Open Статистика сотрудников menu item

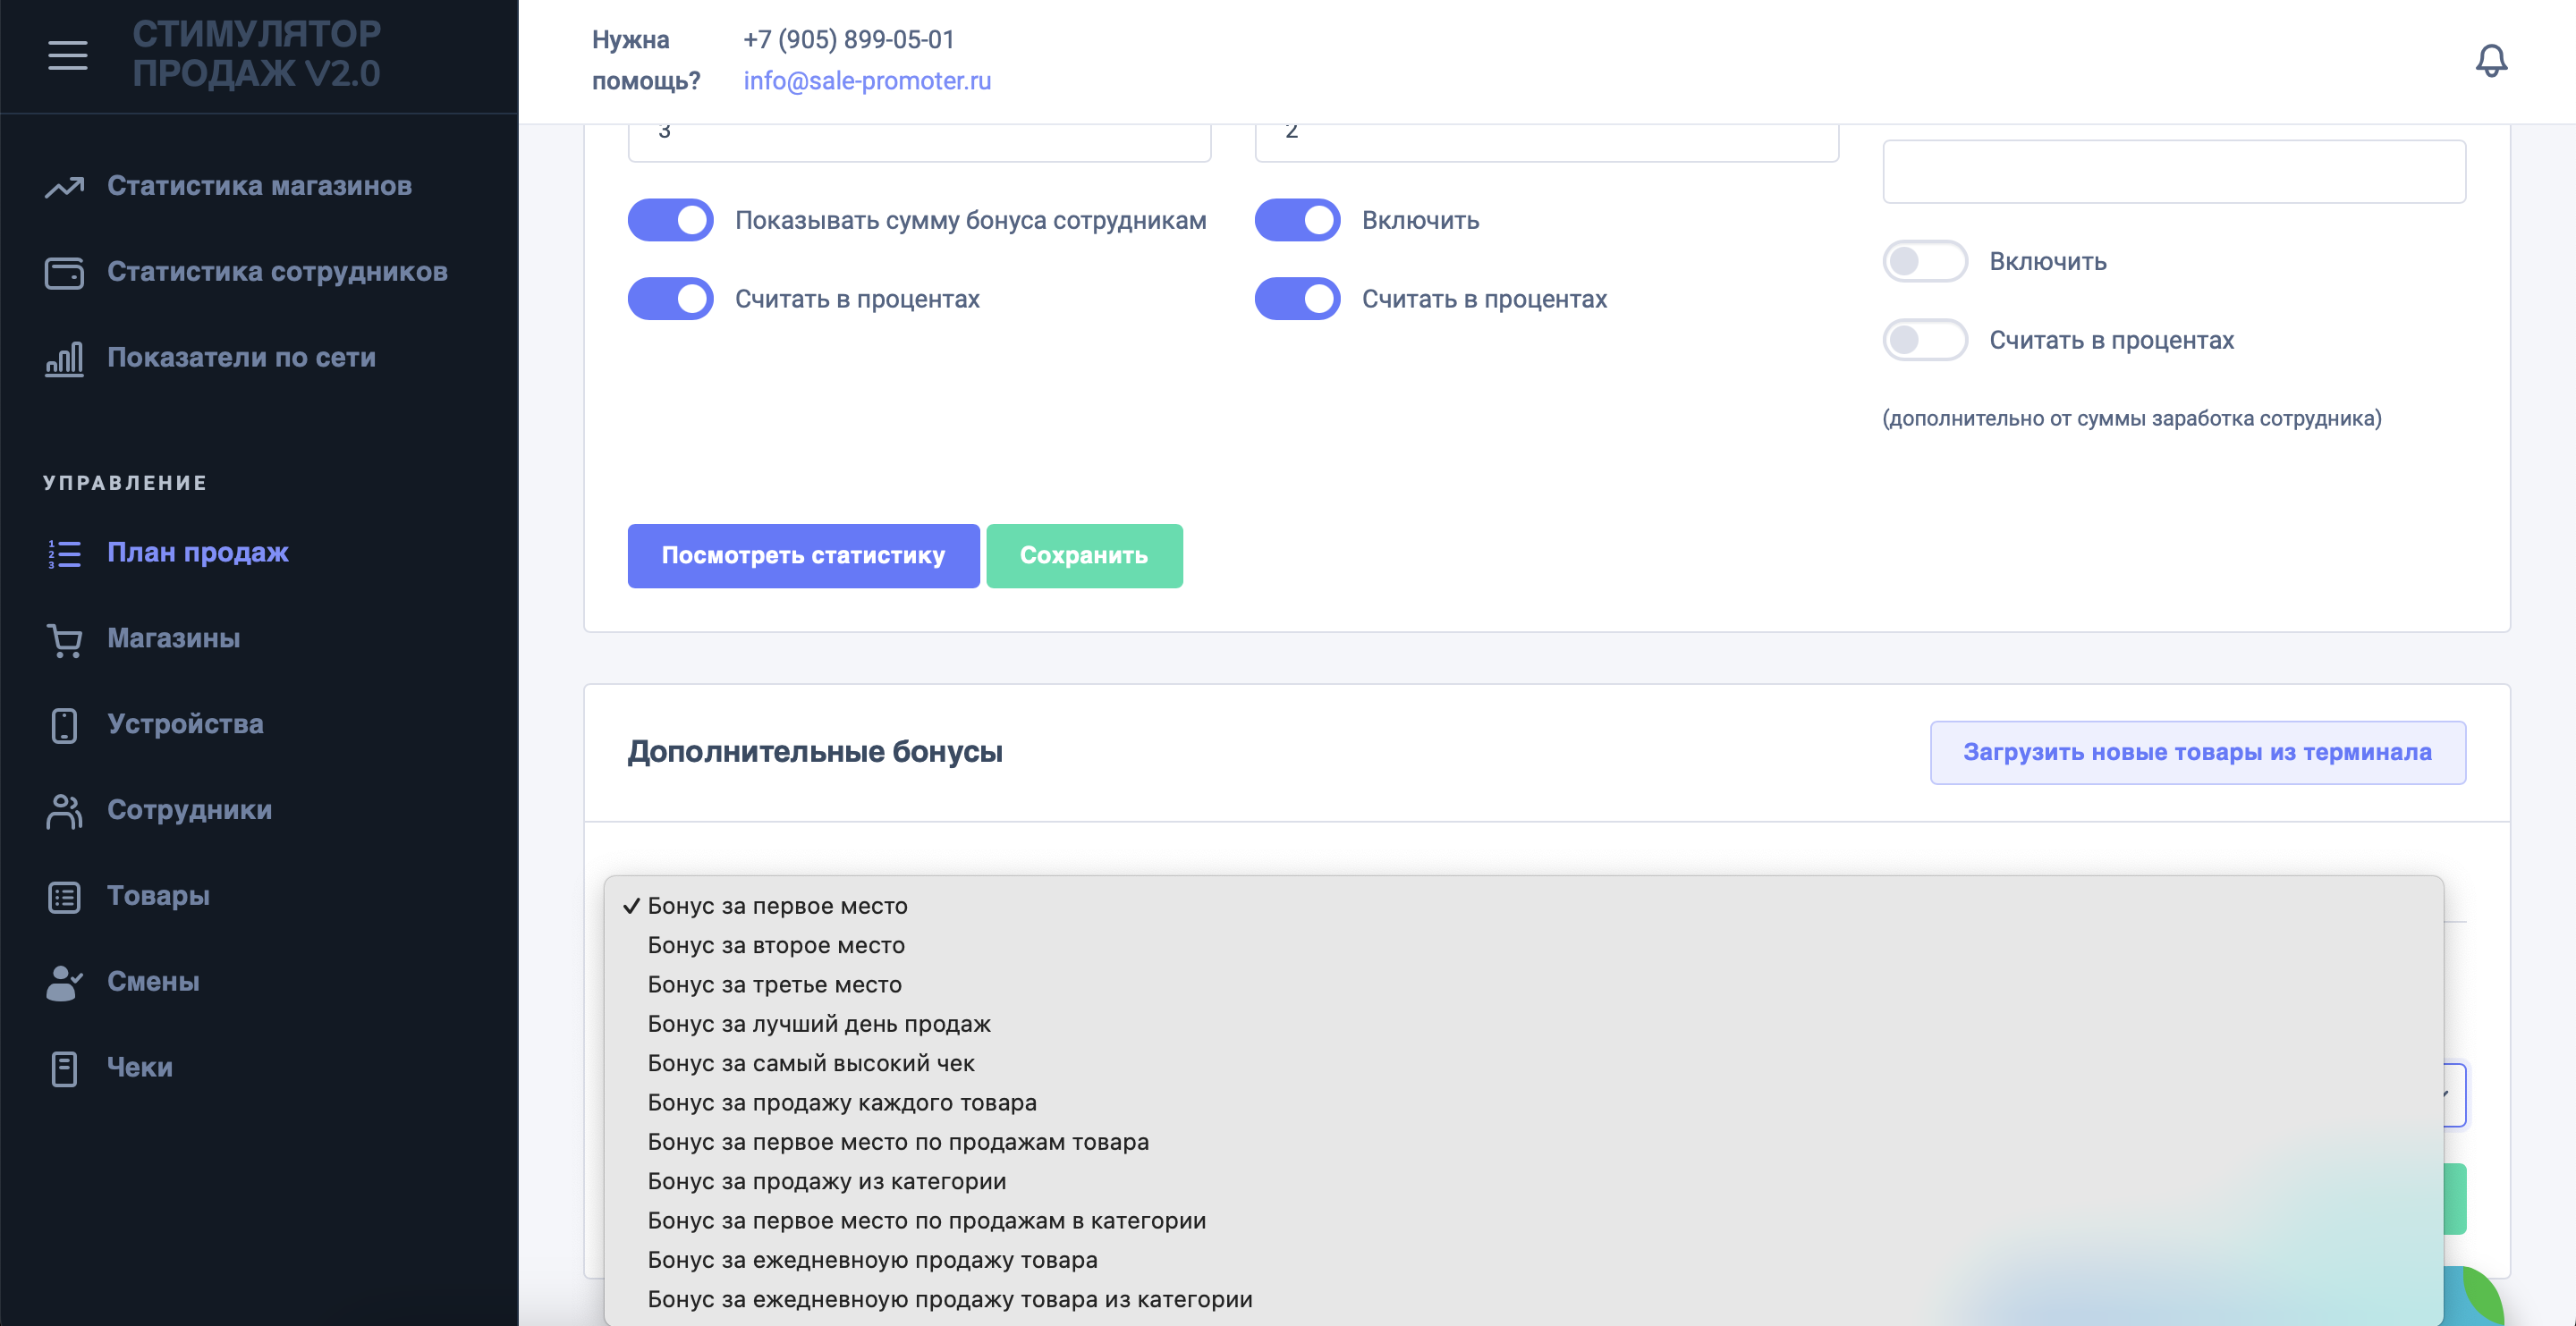(x=259, y=272)
